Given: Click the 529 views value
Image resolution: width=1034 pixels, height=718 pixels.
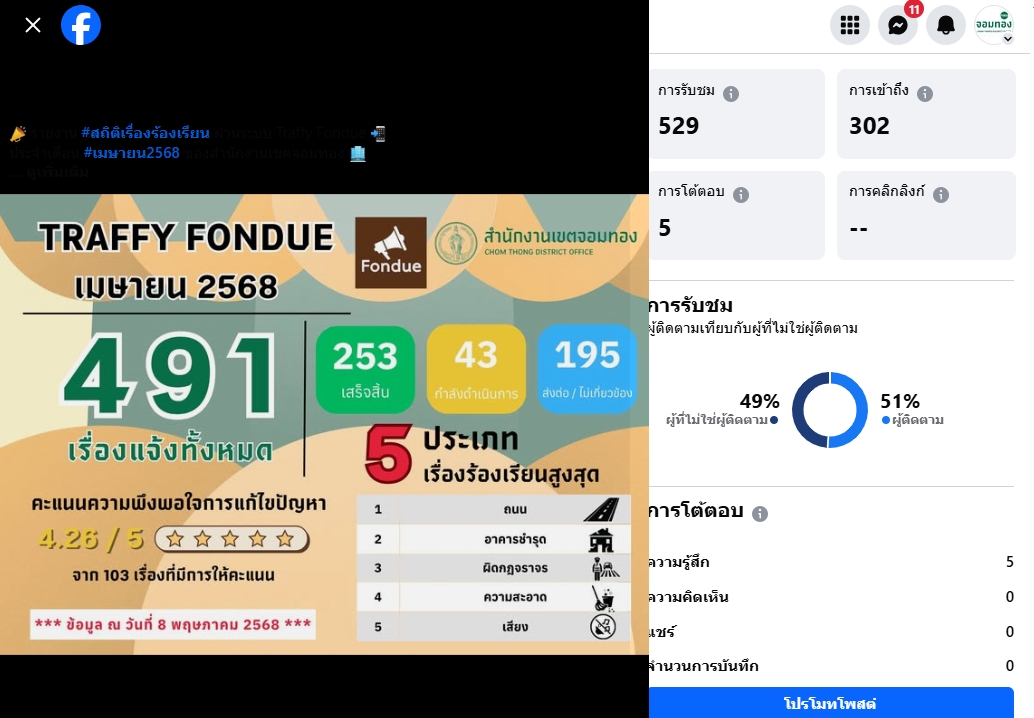Looking at the screenshot, I should point(679,125).
